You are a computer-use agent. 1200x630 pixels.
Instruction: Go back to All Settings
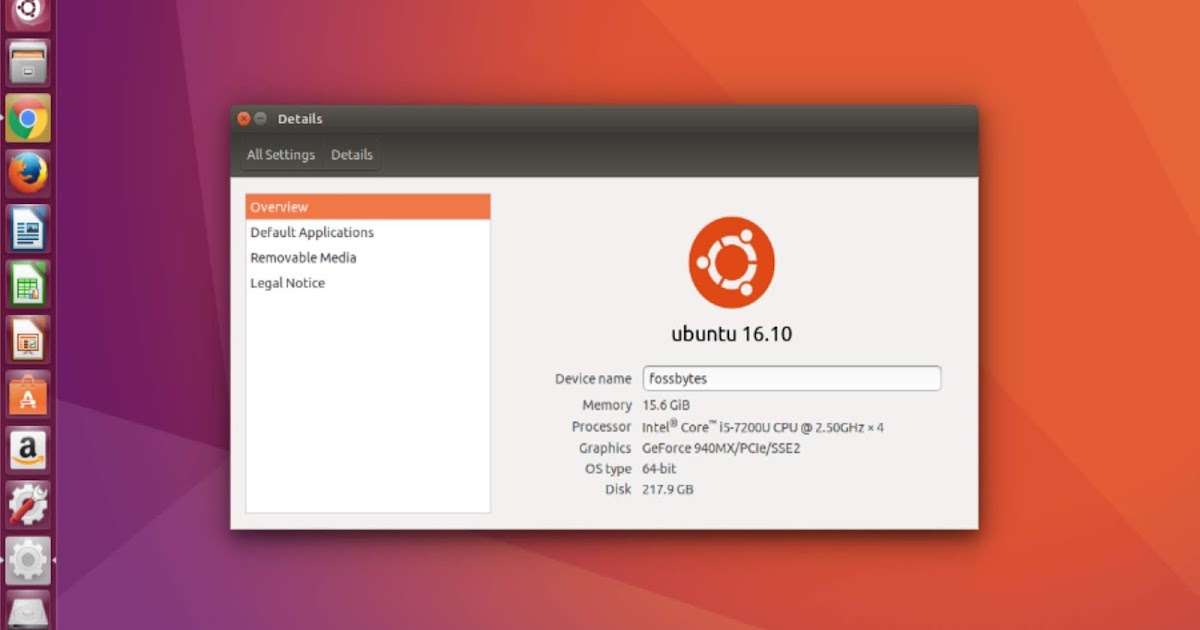[281, 155]
